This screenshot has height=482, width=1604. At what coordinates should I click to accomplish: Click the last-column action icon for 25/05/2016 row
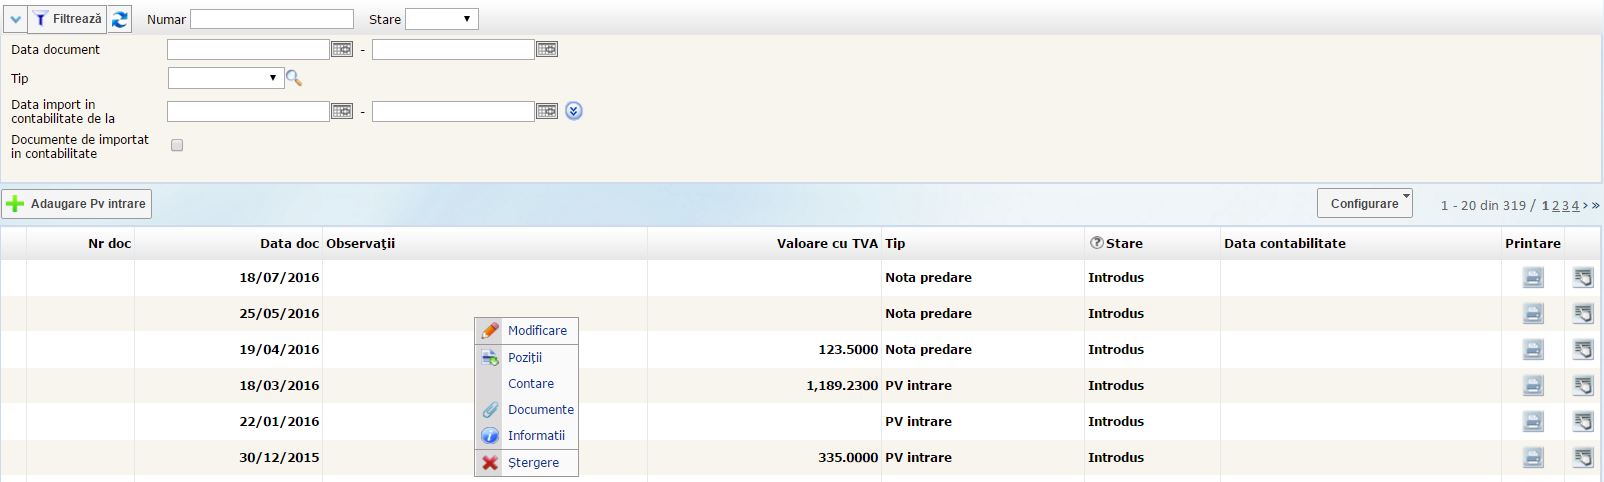tap(1582, 314)
